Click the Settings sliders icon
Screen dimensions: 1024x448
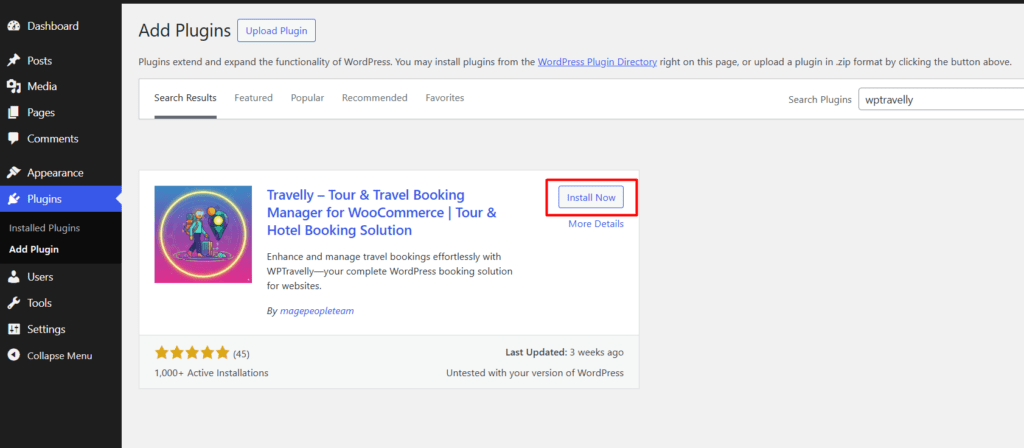pos(13,329)
